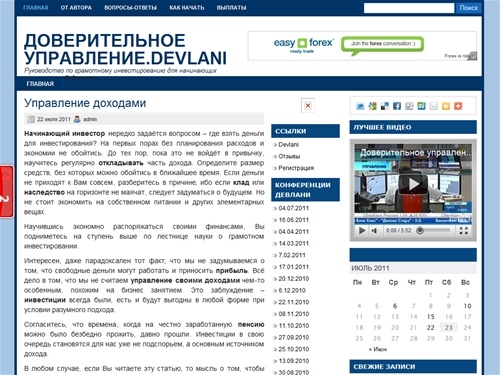Open conference entry 27.09.2010

pyautogui.click(x=293, y=337)
